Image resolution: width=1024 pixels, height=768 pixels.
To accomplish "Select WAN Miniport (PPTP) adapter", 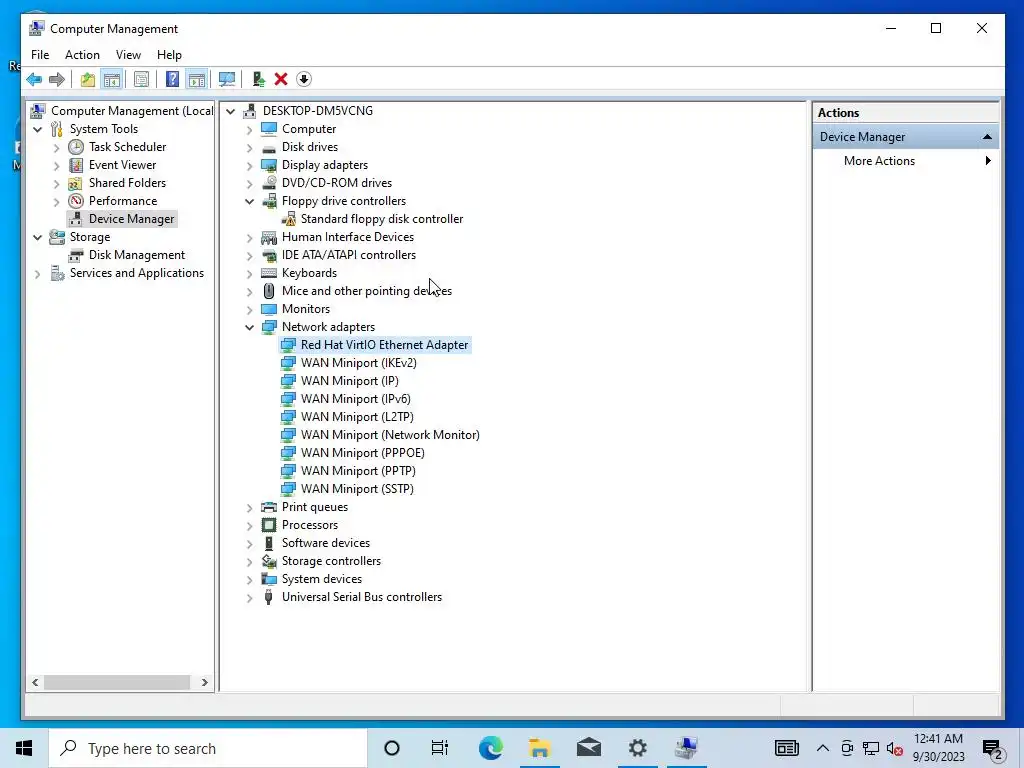I will (358, 471).
